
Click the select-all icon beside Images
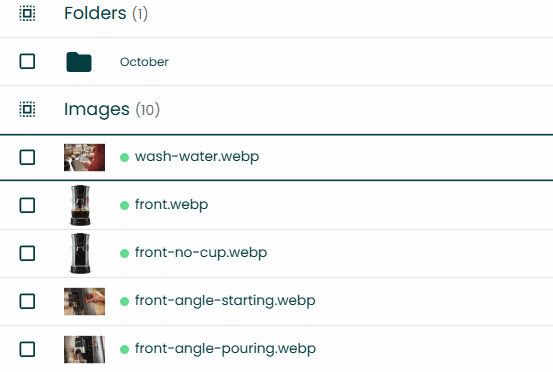(27, 109)
